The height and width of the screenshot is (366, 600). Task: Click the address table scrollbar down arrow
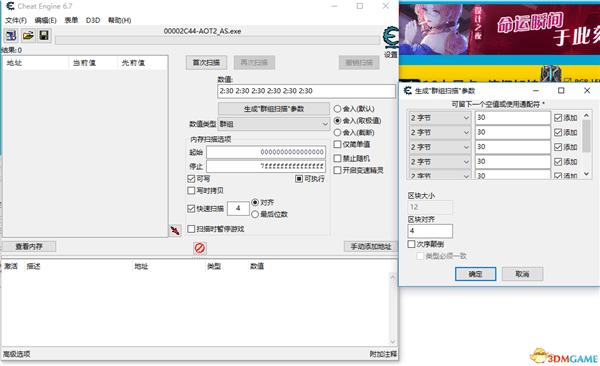point(393,341)
